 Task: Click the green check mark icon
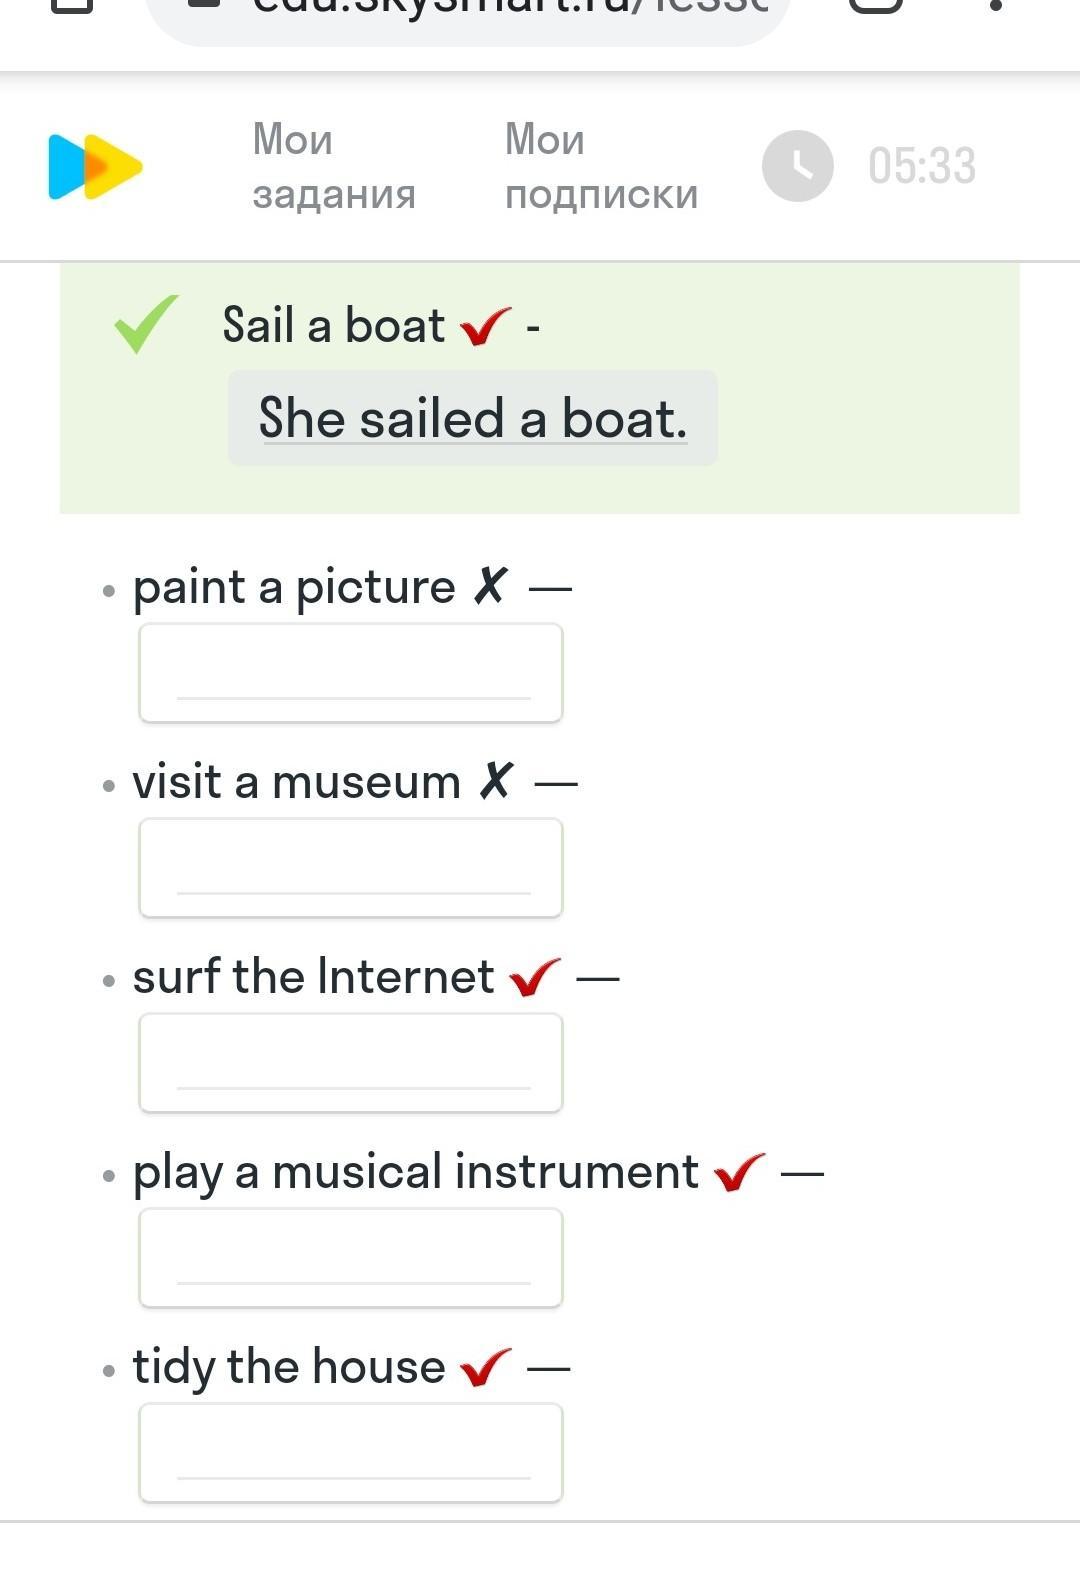146,323
